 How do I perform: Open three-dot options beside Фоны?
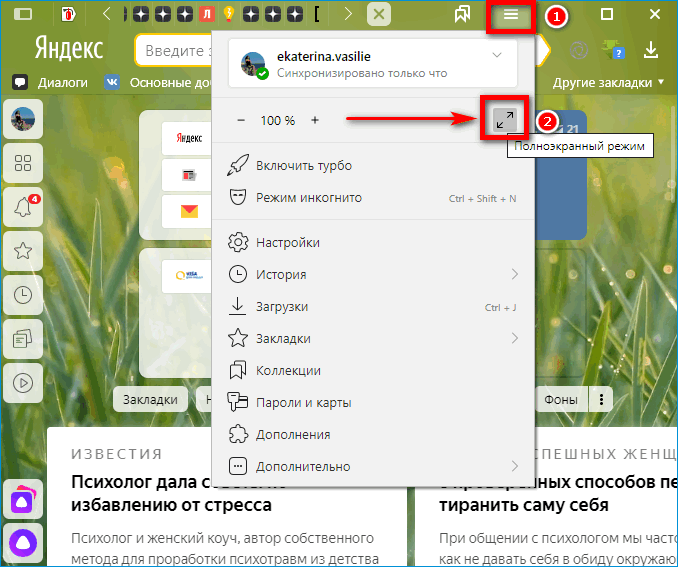point(601,399)
